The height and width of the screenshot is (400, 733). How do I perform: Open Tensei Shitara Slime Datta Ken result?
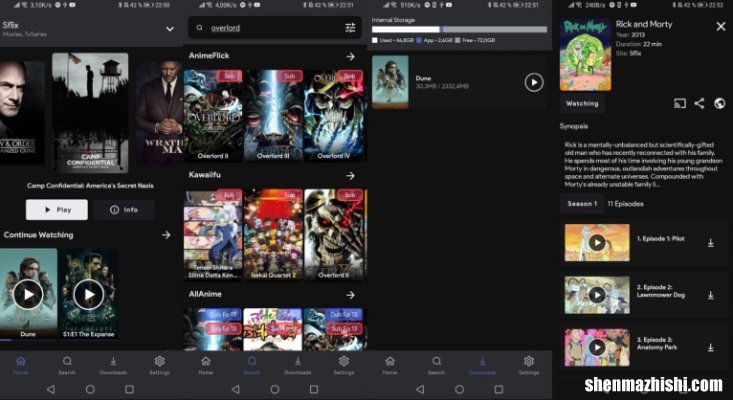[213, 235]
